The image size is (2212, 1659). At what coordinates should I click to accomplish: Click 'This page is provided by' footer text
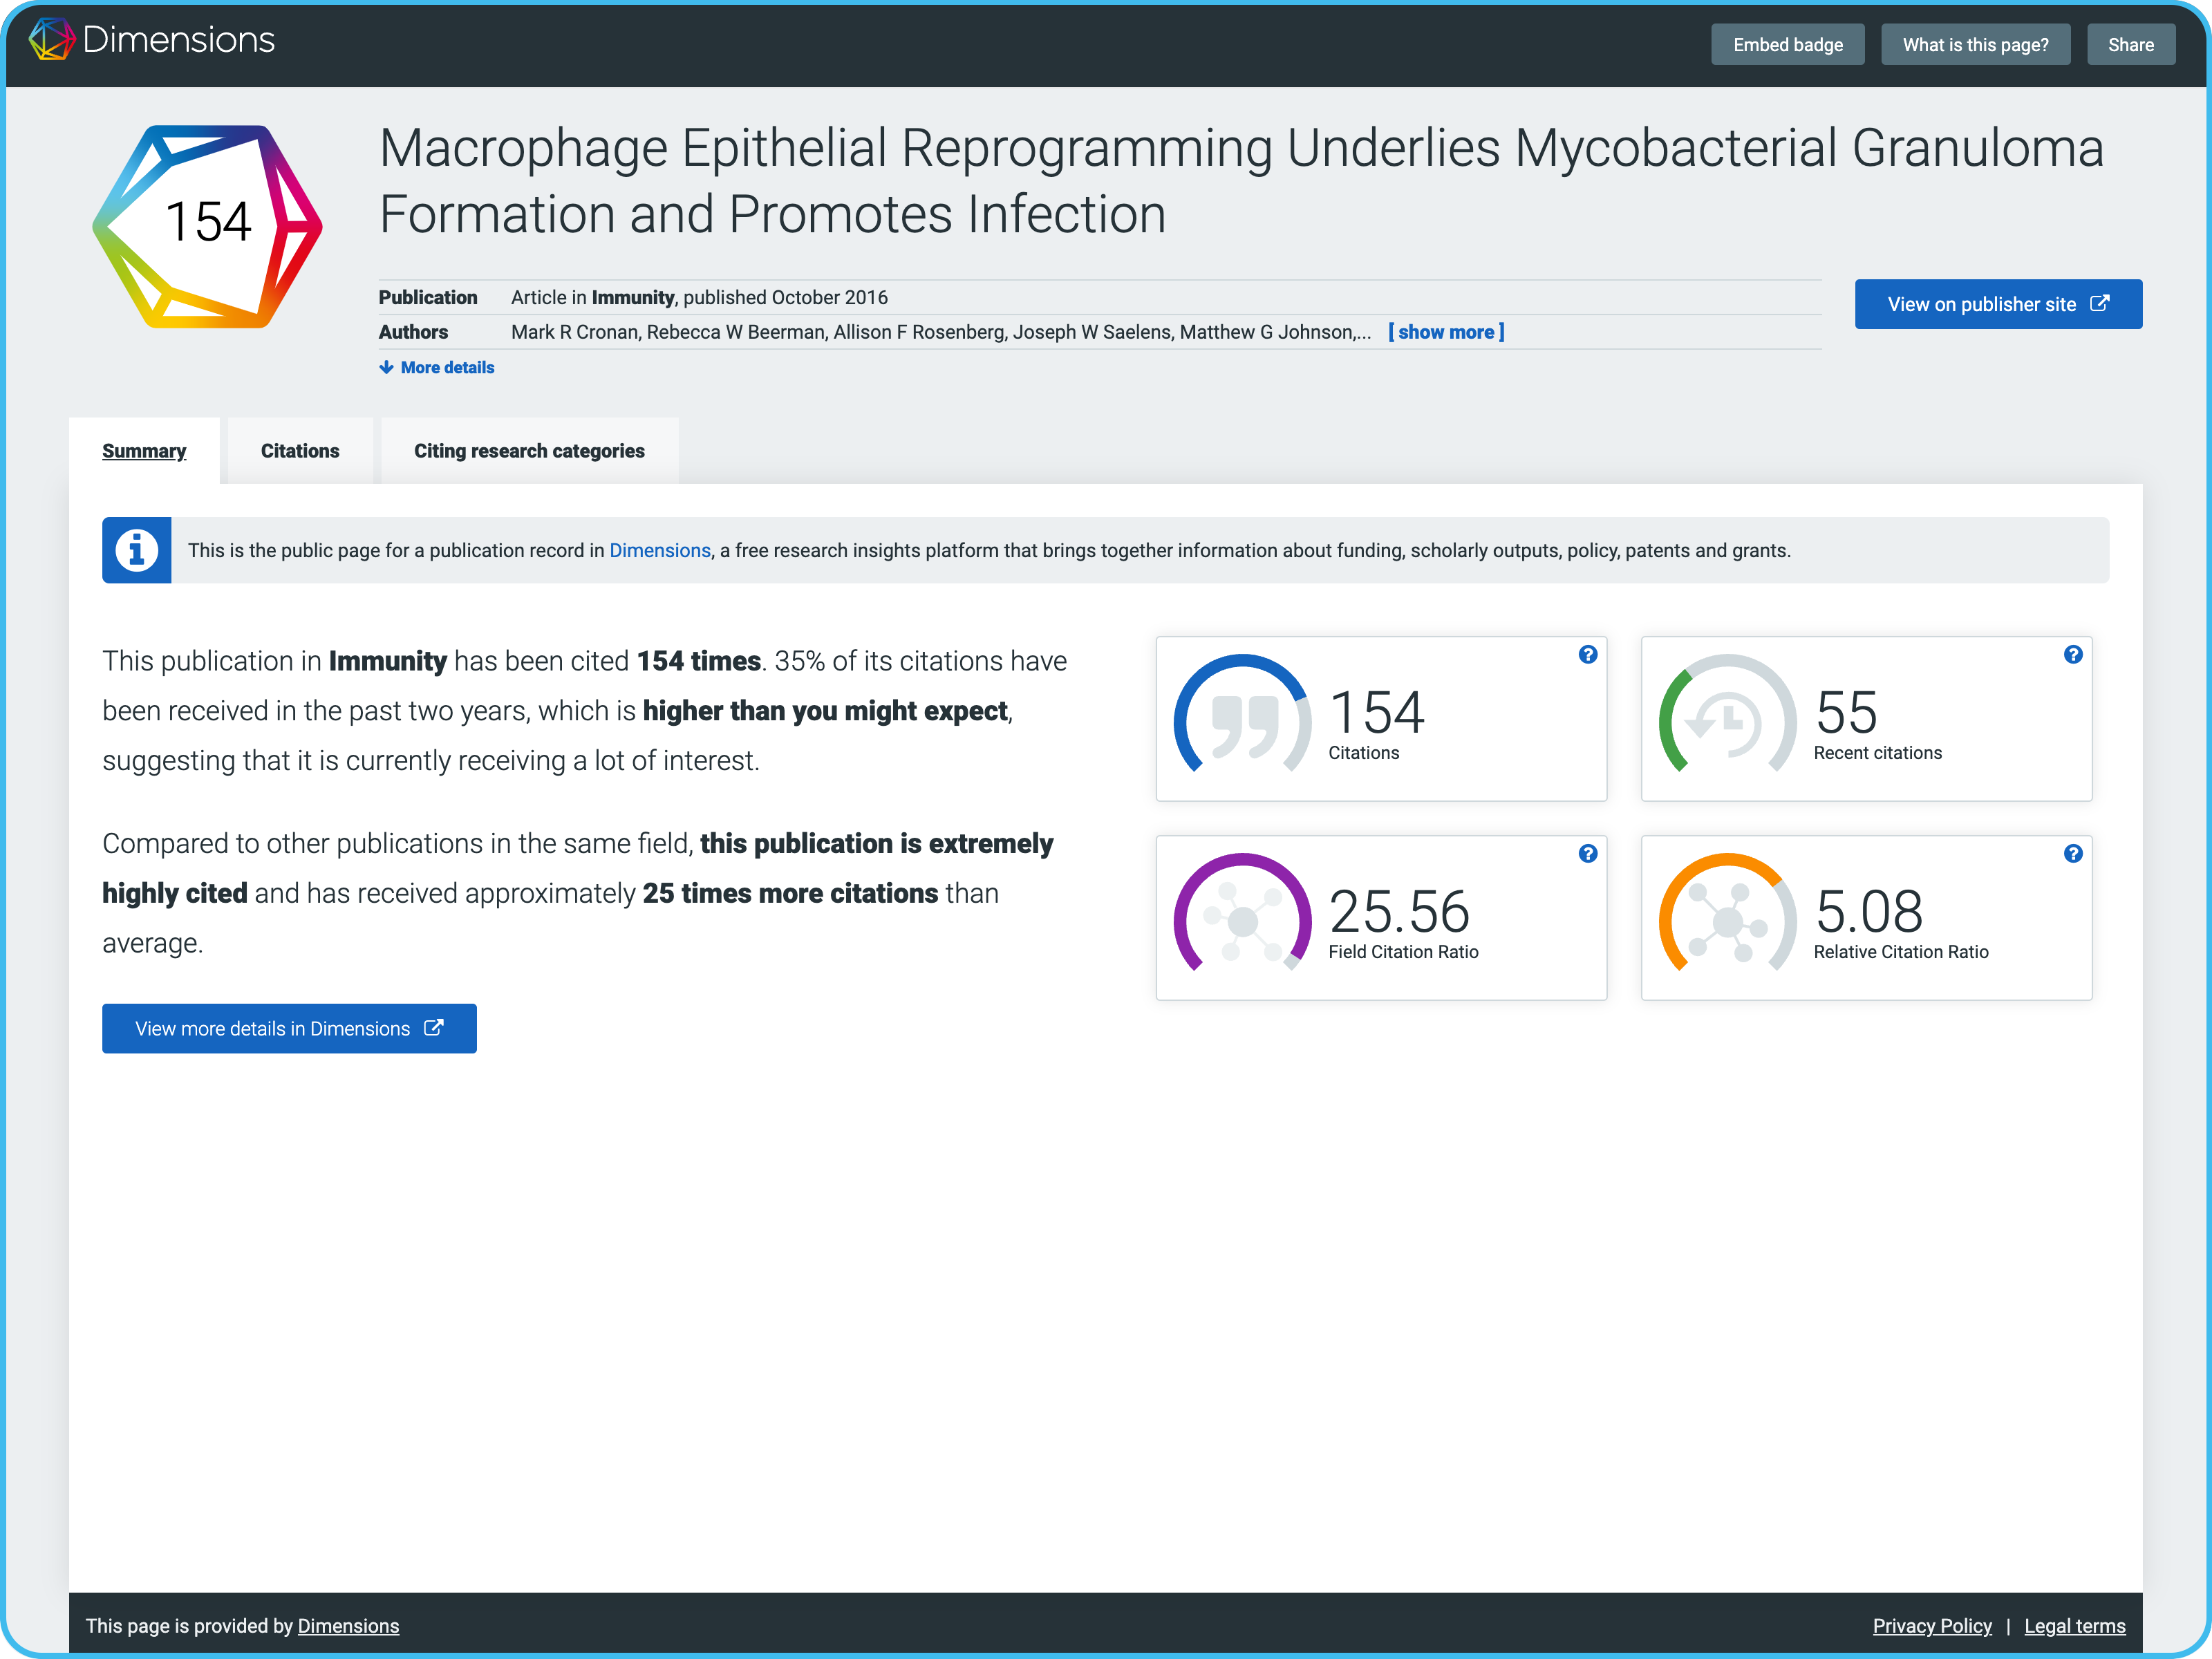pos(189,1626)
